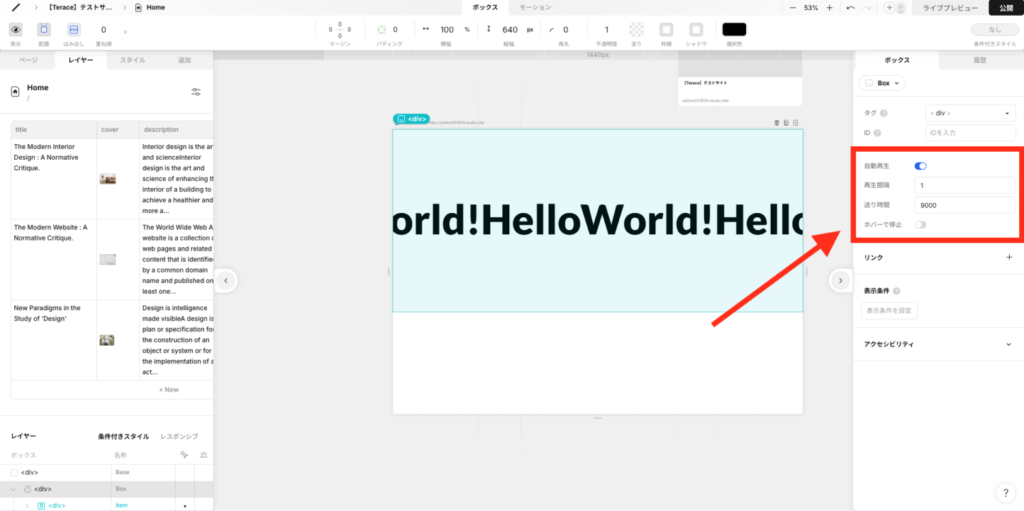1024x511 pixels.
Task: Open the 枠線 border settings icon
Action: (666, 30)
